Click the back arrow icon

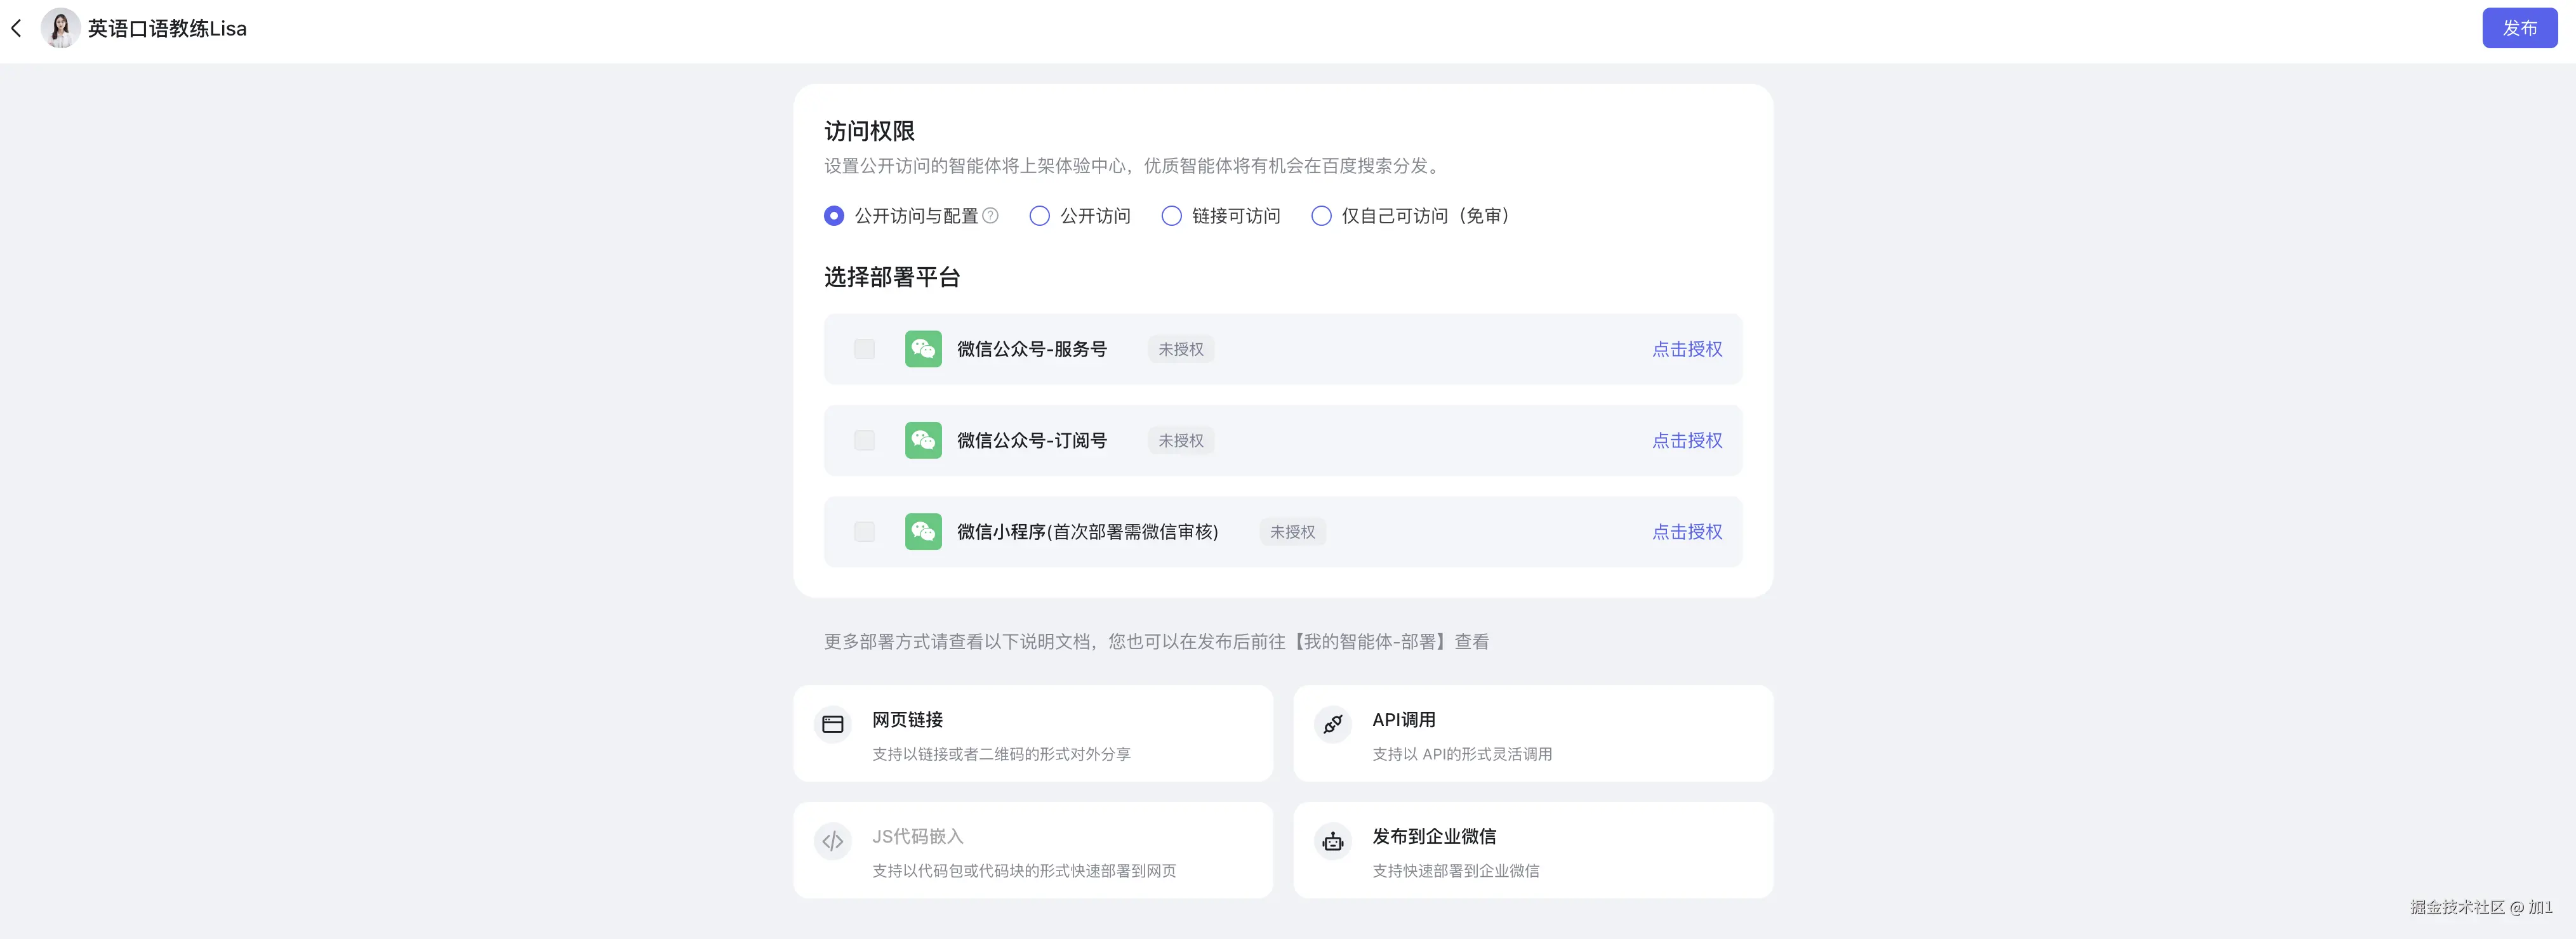(16, 28)
